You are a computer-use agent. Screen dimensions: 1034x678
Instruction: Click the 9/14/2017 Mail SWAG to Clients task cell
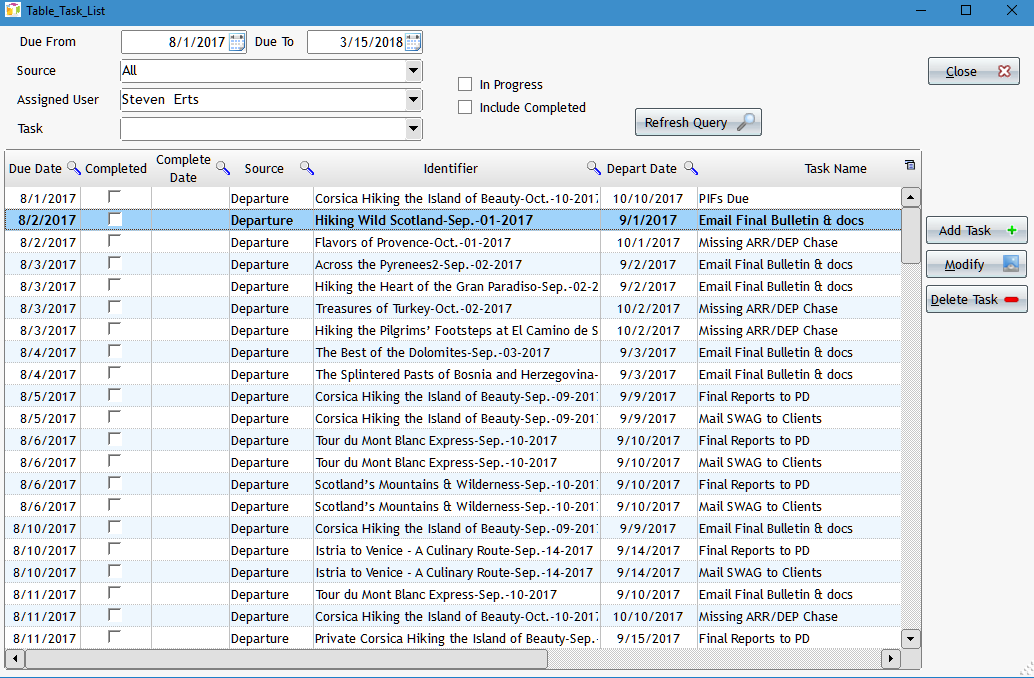click(x=799, y=572)
